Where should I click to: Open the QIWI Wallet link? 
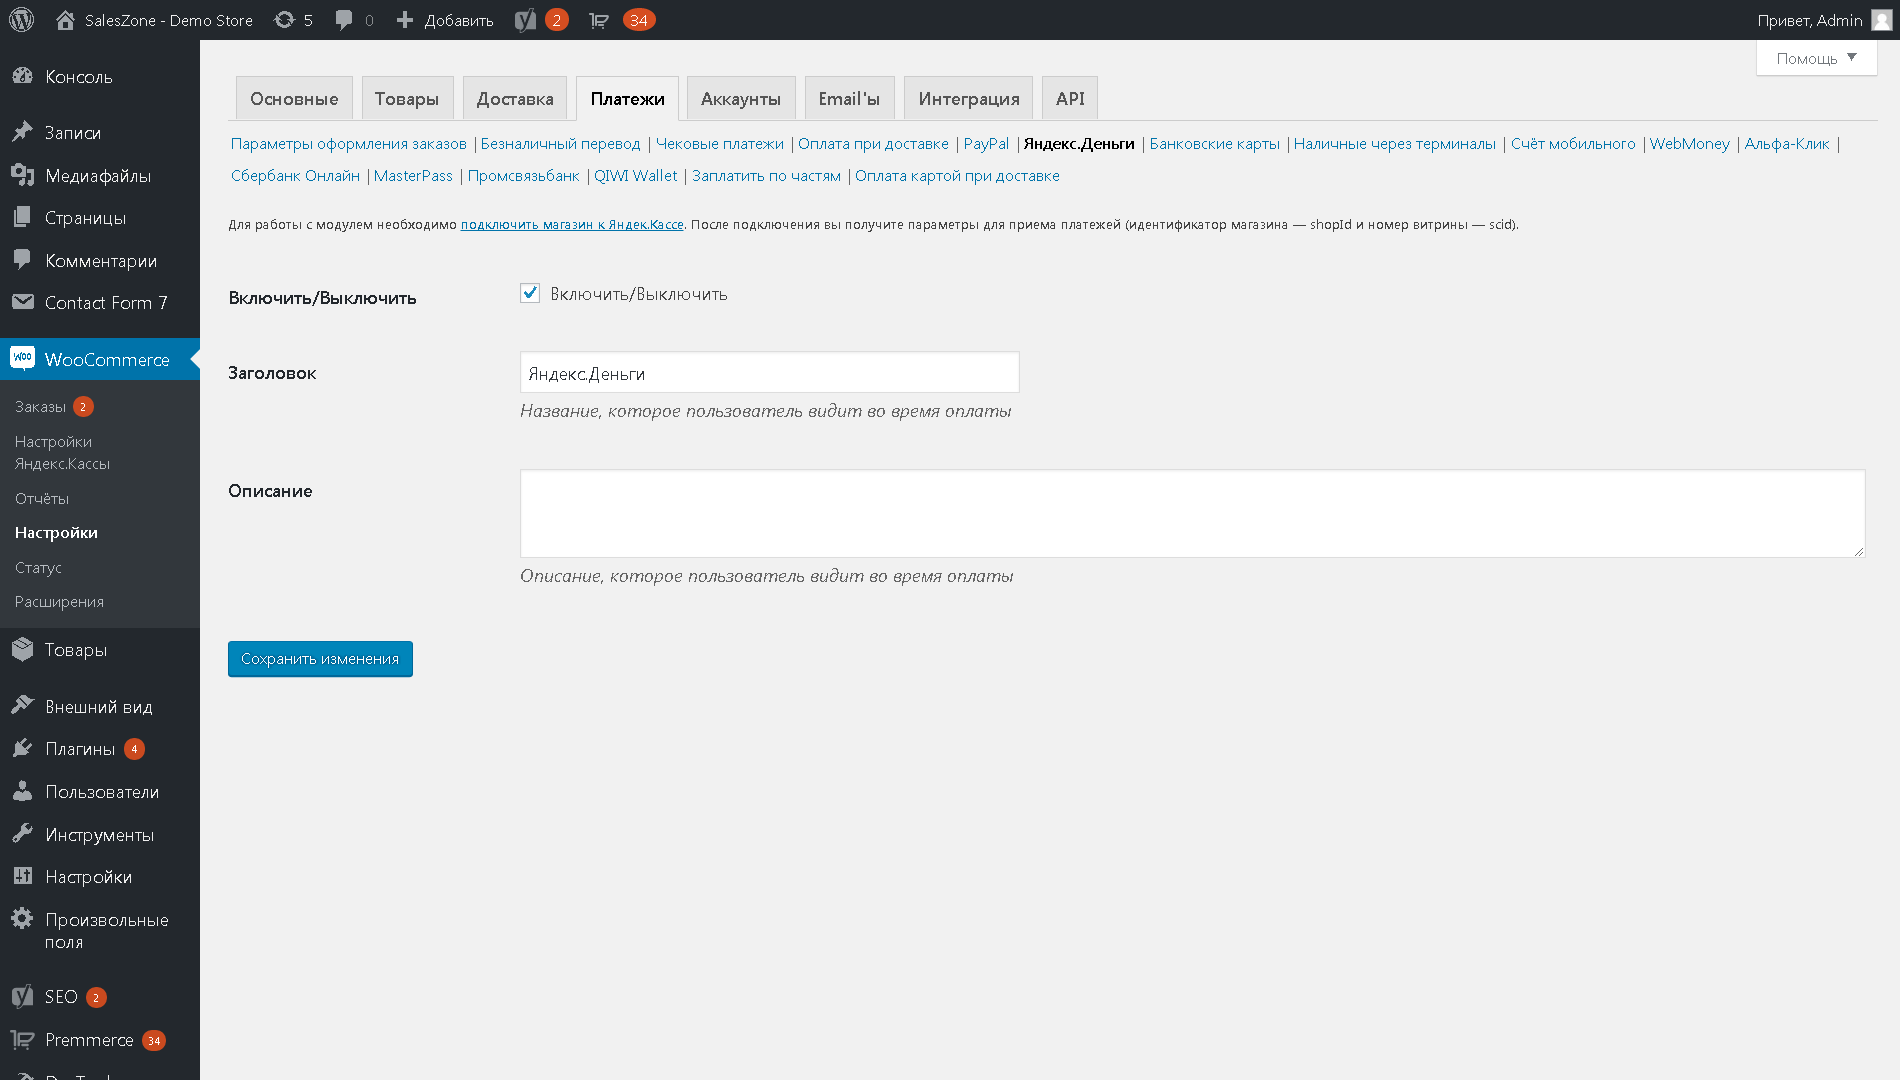pyautogui.click(x=636, y=176)
